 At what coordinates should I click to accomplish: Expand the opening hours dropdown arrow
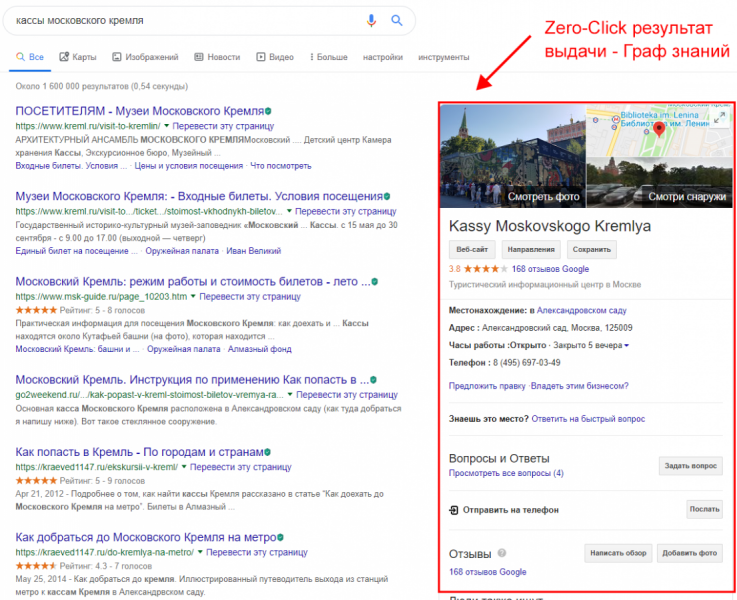[627, 345]
